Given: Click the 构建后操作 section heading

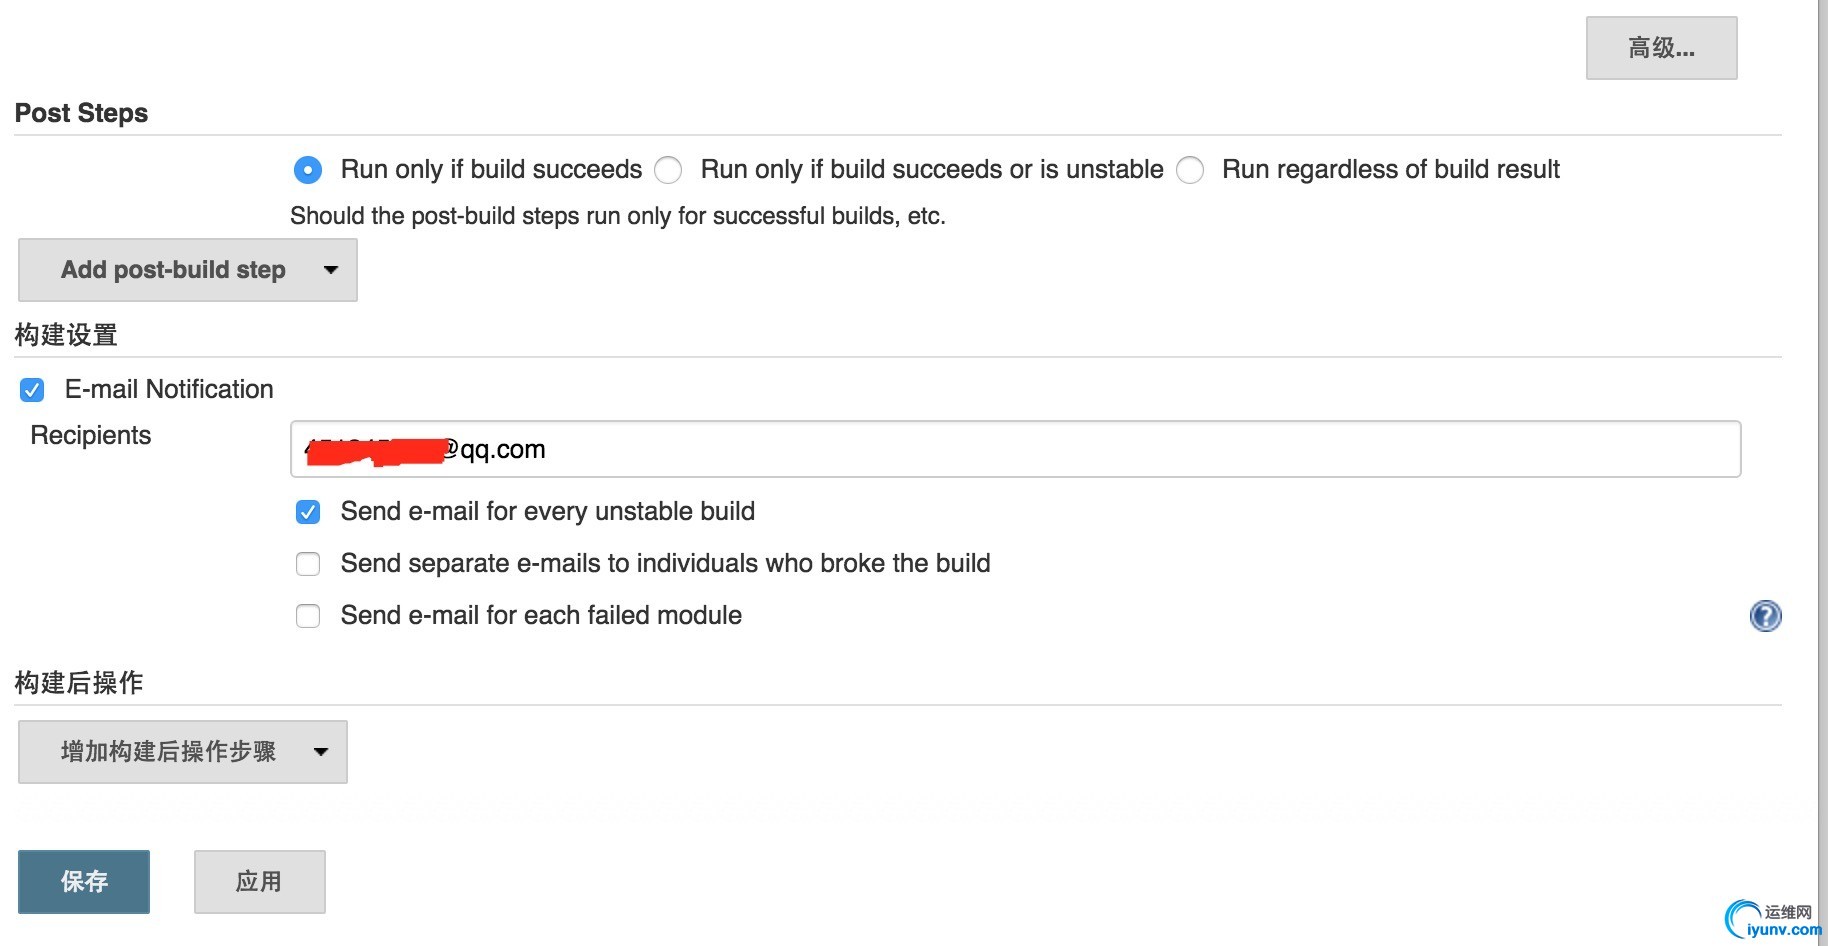Looking at the screenshot, I should tap(79, 683).
